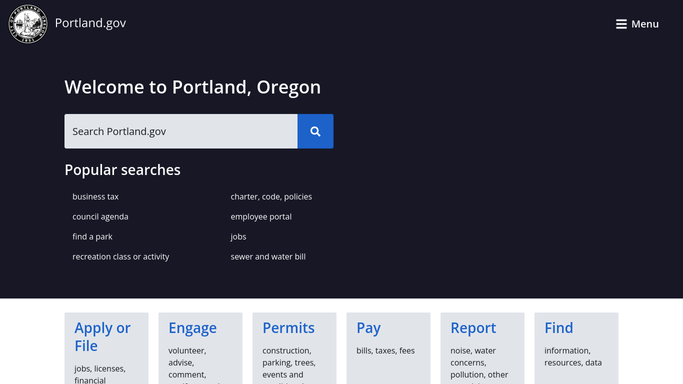This screenshot has height=384, width=683.
Task: Expand the Menu label in header
Action: 645,24
